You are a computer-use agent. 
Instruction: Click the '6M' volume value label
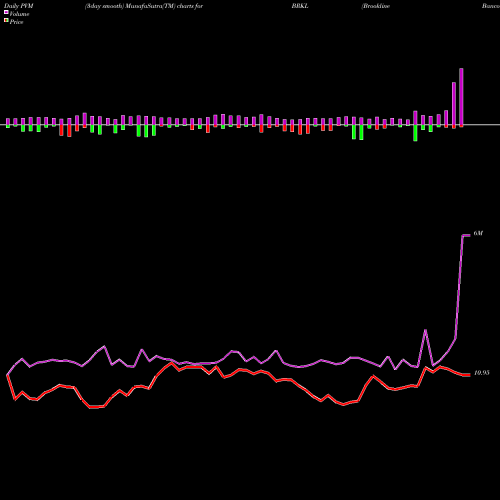coord(478,234)
